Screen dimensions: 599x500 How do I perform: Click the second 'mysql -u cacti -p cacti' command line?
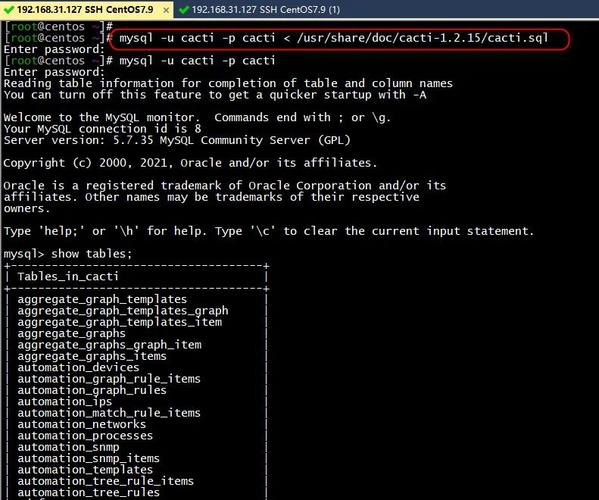197,61
